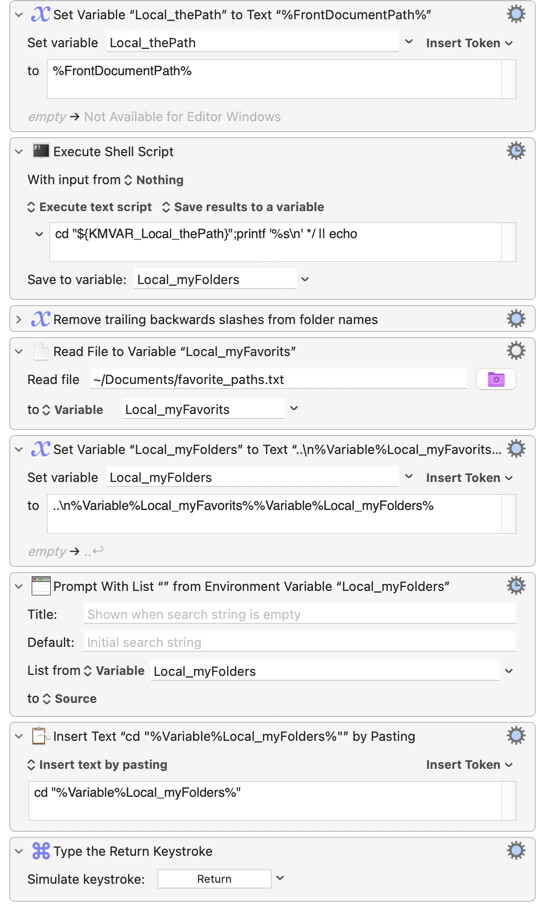The height and width of the screenshot is (906, 543).
Task: Open gear menu of Type the Return Keystroke action
Action: pyautogui.click(x=516, y=851)
